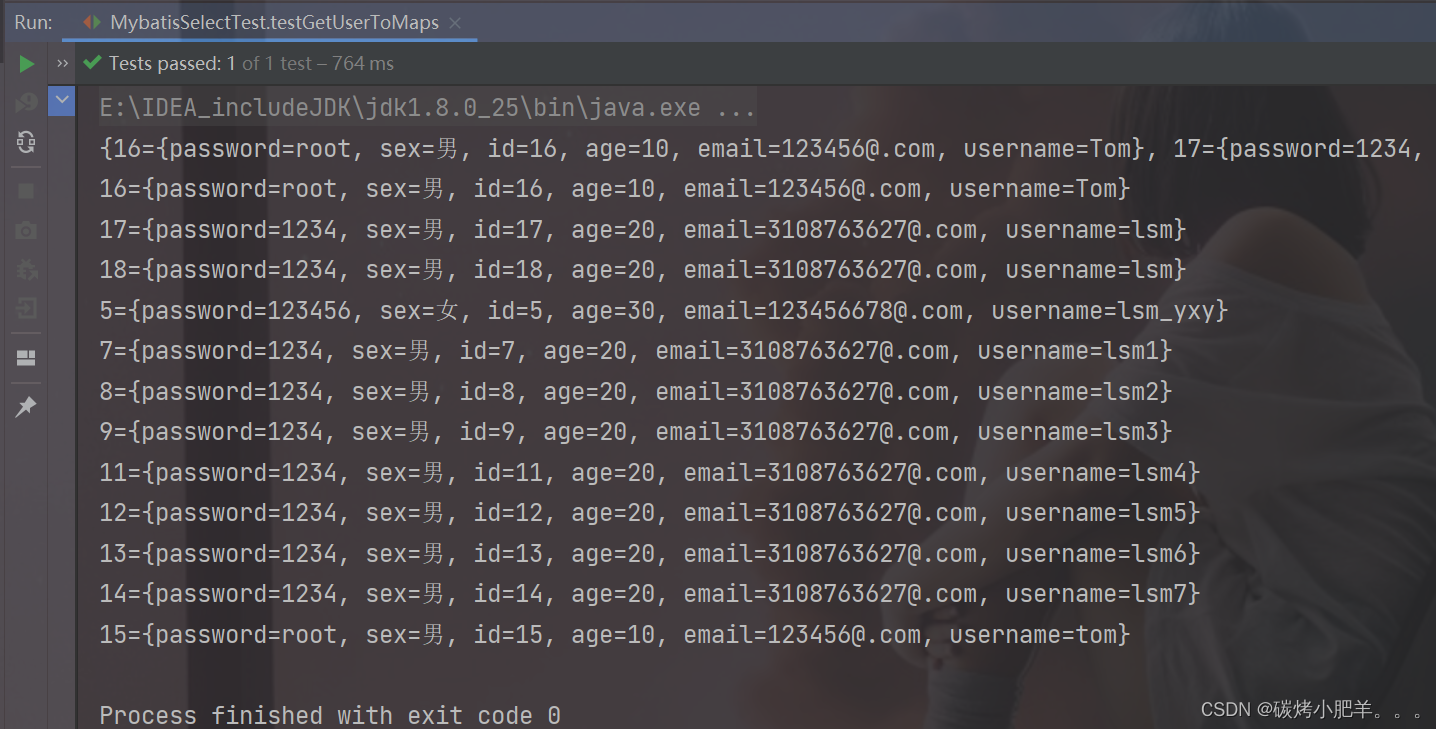Toggle the auto-test rerun icon
The width and height of the screenshot is (1436, 729).
click(27, 142)
